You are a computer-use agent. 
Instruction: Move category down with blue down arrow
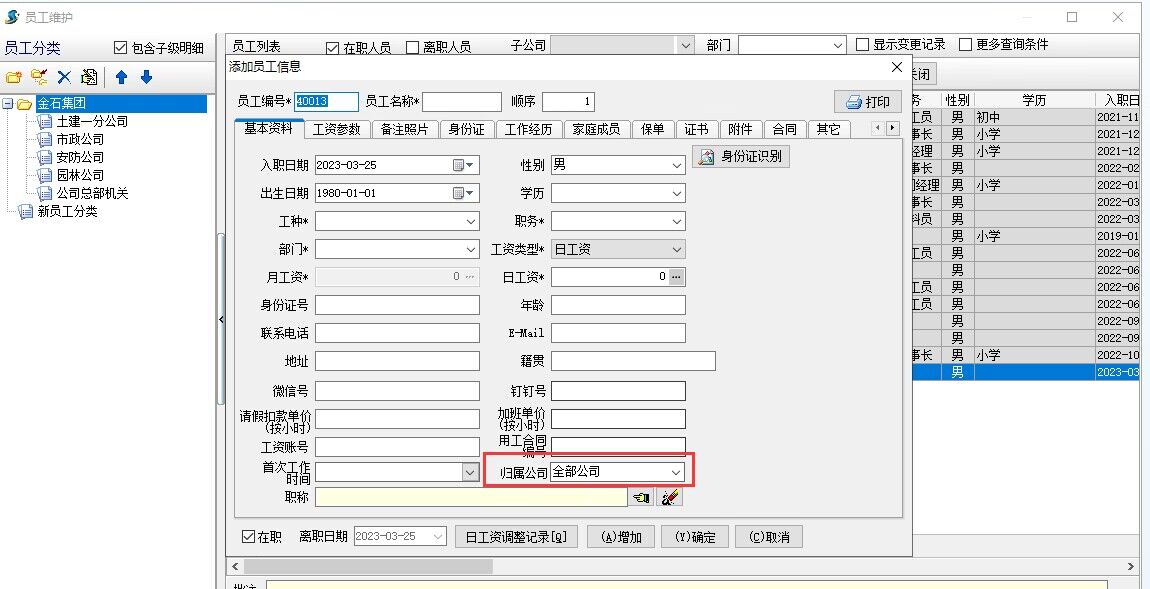coord(146,77)
